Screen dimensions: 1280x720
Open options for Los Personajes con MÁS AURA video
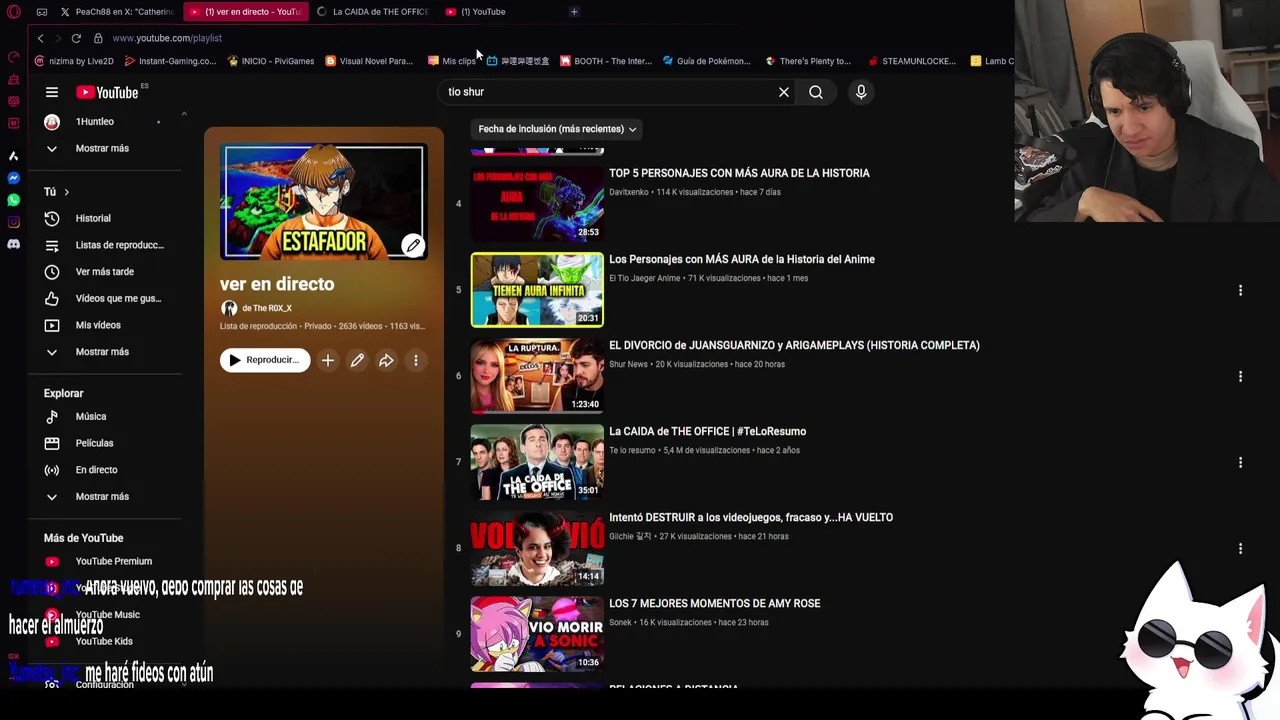(1240, 290)
